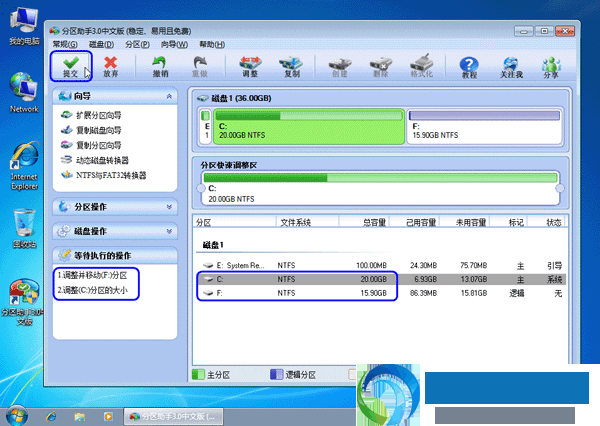The width and height of the screenshot is (600, 426).
Task: Open the 帮助(H) menu
Action: tap(212, 44)
